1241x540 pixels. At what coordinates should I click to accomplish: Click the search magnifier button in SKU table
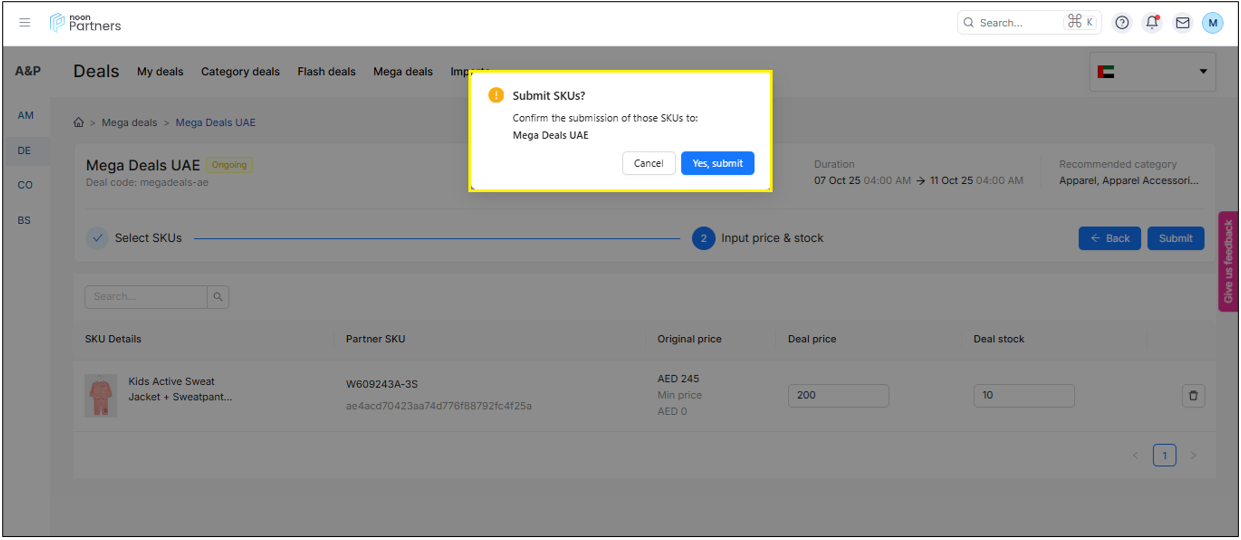219,296
